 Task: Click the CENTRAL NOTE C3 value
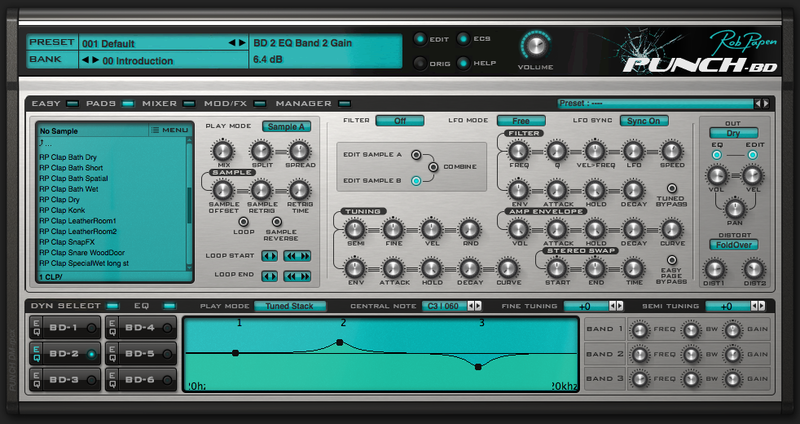click(443, 306)
